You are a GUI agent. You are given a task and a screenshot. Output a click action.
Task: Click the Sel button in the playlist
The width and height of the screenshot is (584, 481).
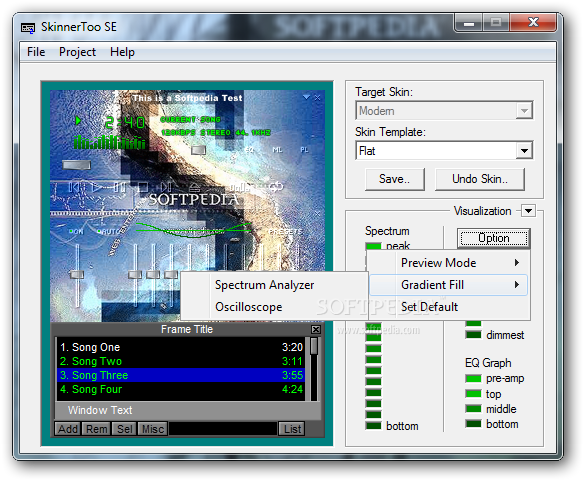tap(124, 429)
